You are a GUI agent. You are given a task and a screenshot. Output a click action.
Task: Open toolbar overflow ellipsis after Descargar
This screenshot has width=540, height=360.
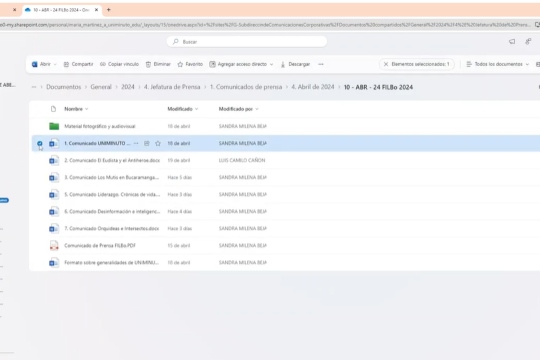[x=321, y=64]
